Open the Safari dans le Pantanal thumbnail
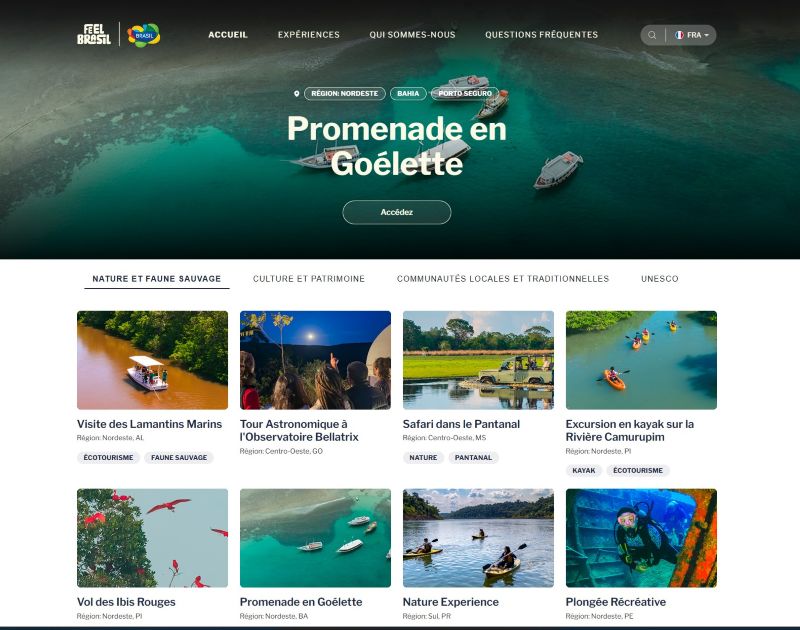The width and height of the screenshot is (800, 630). coord(478,360)
